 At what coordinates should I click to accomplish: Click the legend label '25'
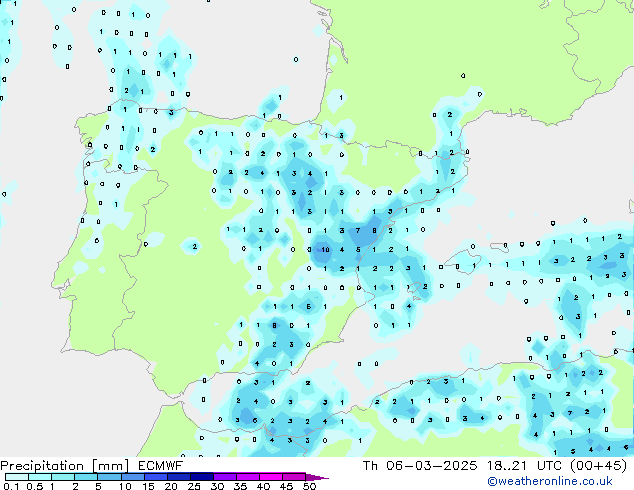(194, 486)
